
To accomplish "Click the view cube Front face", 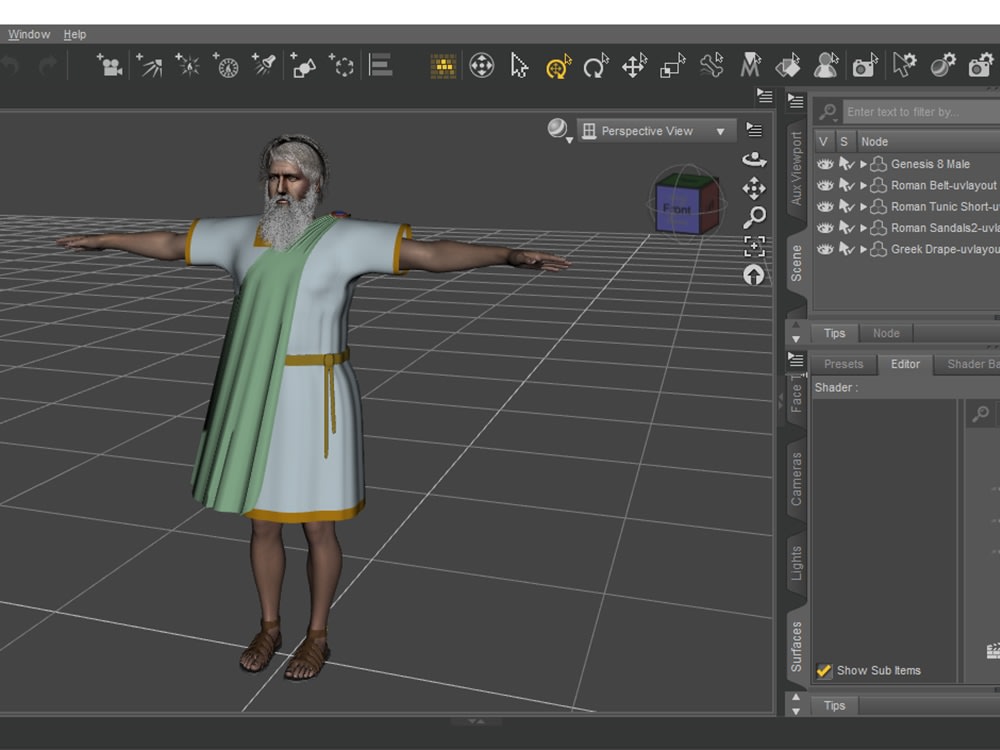I will 676,208.
